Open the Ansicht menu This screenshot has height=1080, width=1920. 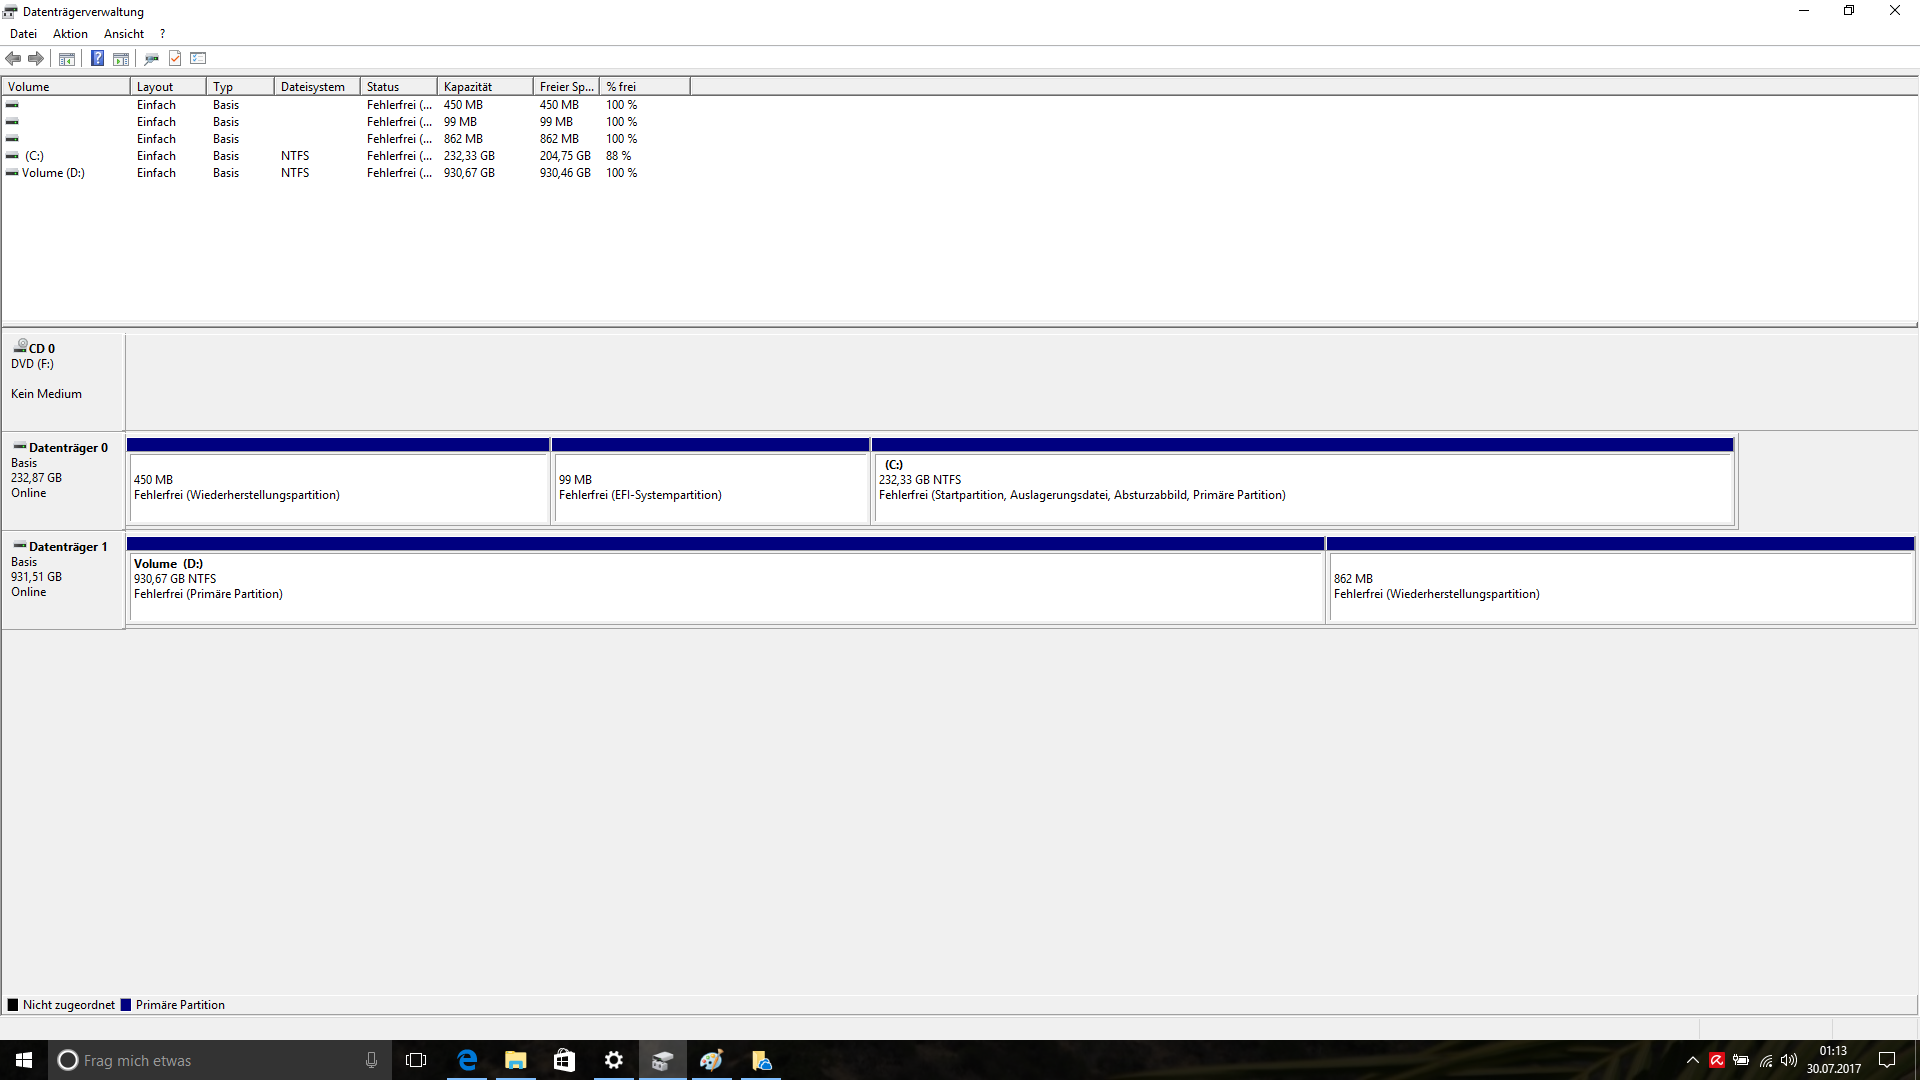click(124, 34)
